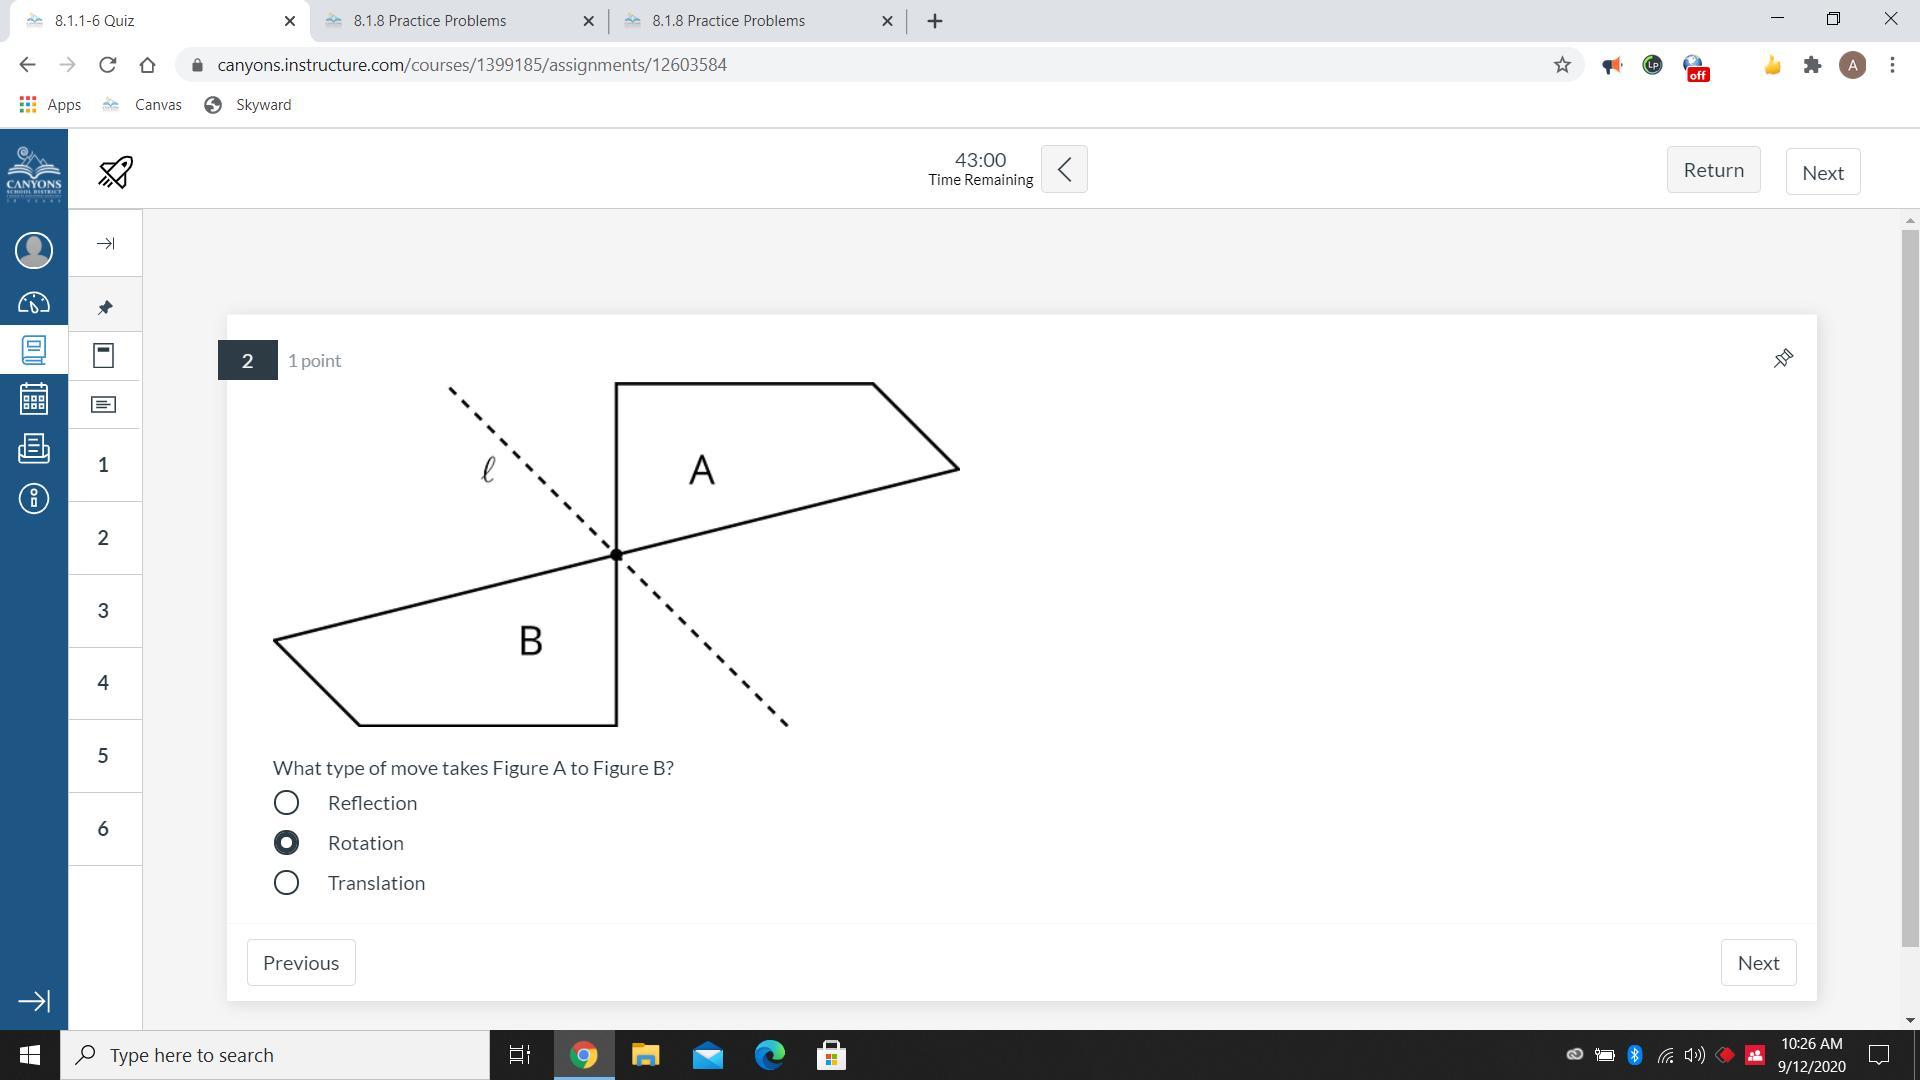This screenshot has width=1920, height=1080.
Task: Expand the Canvas global navigation sidebar
Action: pyautogui.click(x=33, y=1001)
